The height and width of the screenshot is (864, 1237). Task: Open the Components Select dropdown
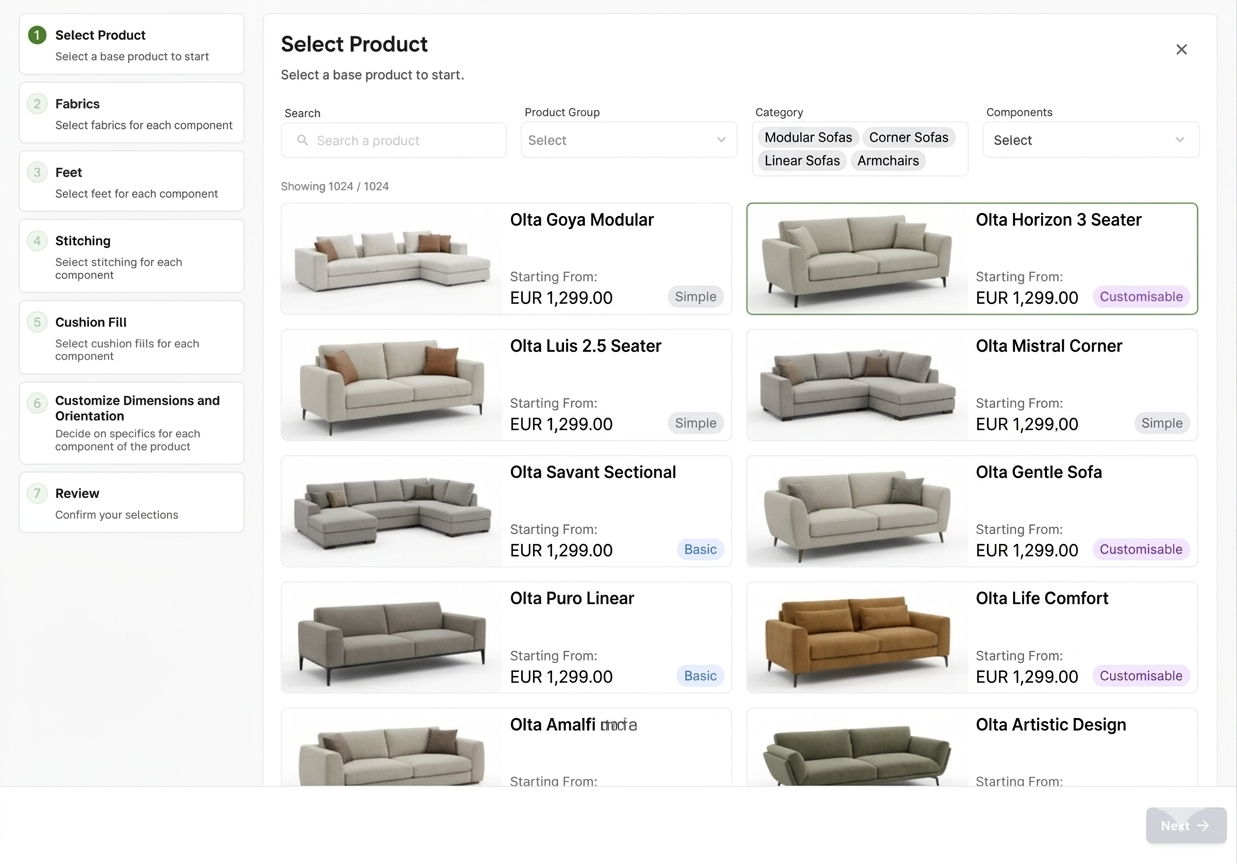point(1090,140)
